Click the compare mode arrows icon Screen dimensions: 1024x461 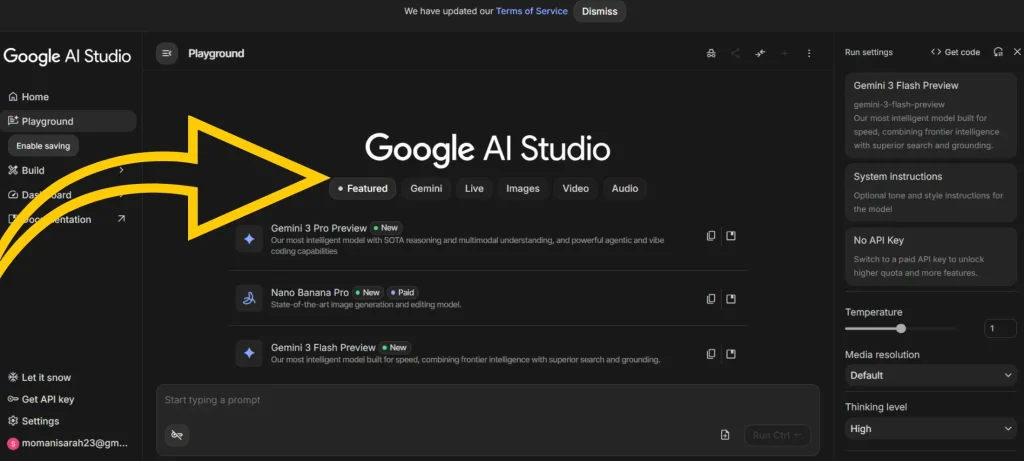(760, 54)
